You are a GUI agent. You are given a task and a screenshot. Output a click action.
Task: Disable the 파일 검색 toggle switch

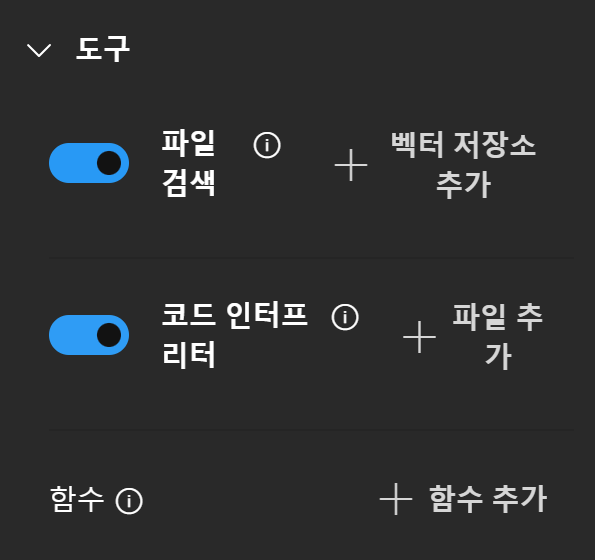[x=89, y=163]
